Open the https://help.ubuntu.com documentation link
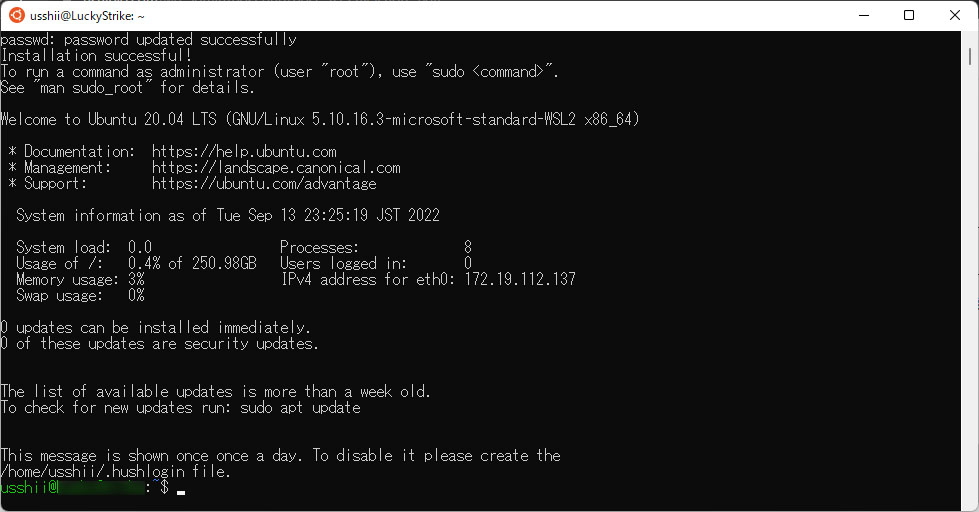Screen dimensions: 979x512 tap(244, 151)
